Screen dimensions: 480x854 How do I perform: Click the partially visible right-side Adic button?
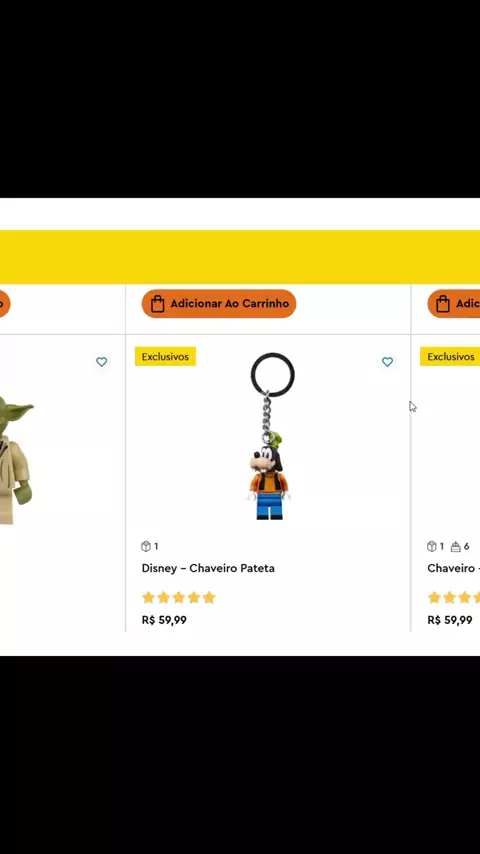(x=454, y=303)
